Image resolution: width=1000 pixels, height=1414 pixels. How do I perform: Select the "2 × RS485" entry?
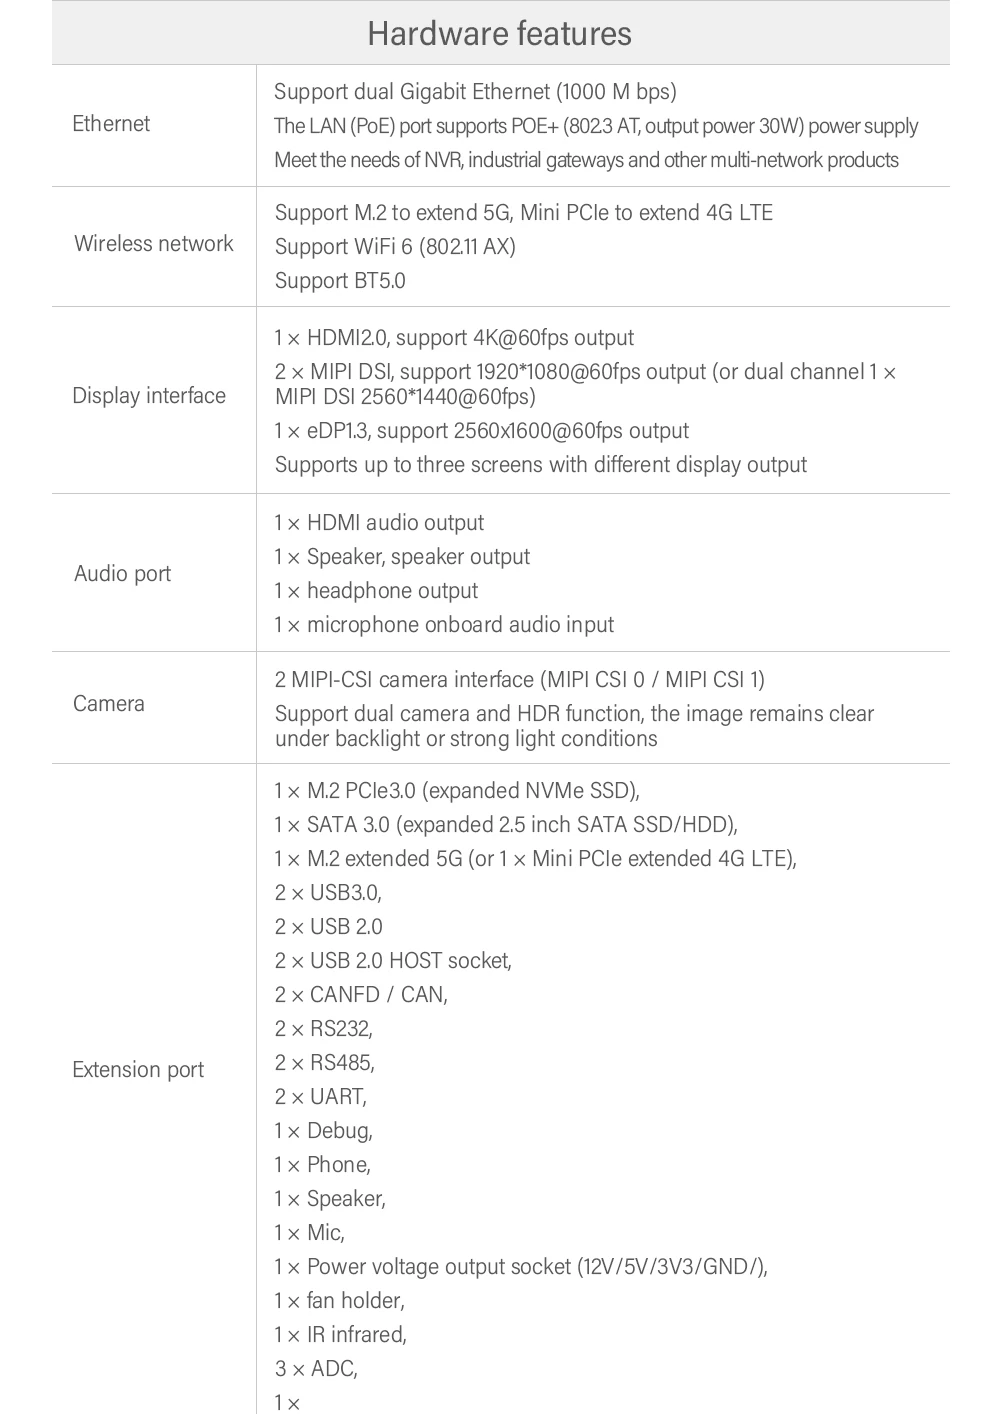tap(325, 1063)
